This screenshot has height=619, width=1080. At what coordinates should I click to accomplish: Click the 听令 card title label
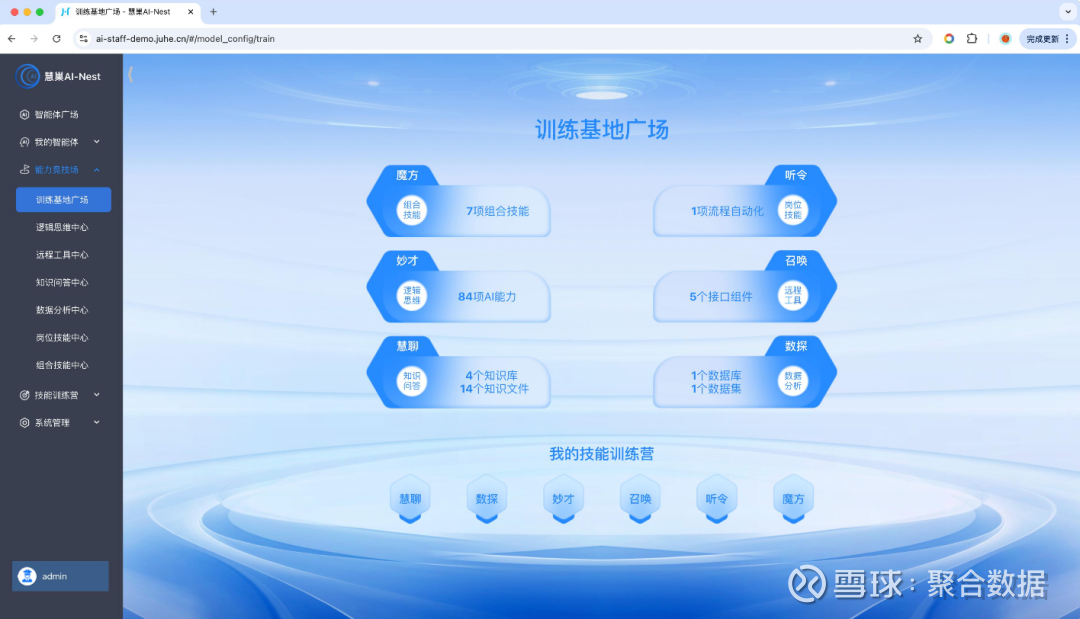[796, 175]
